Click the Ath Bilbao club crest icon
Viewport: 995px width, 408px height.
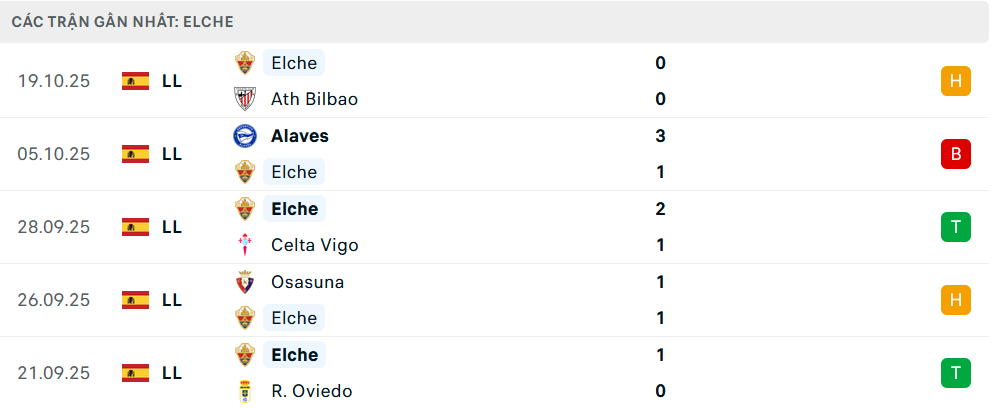coord(245,99)
